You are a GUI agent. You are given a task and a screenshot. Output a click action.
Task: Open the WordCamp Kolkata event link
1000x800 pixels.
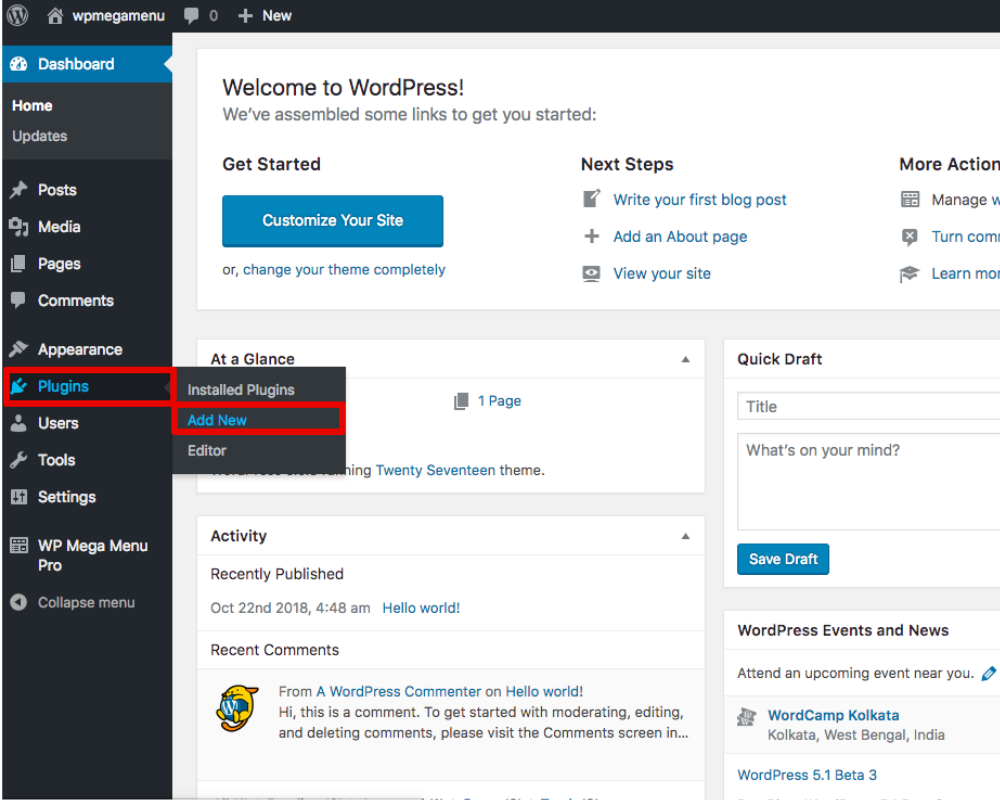coord(833,715)
